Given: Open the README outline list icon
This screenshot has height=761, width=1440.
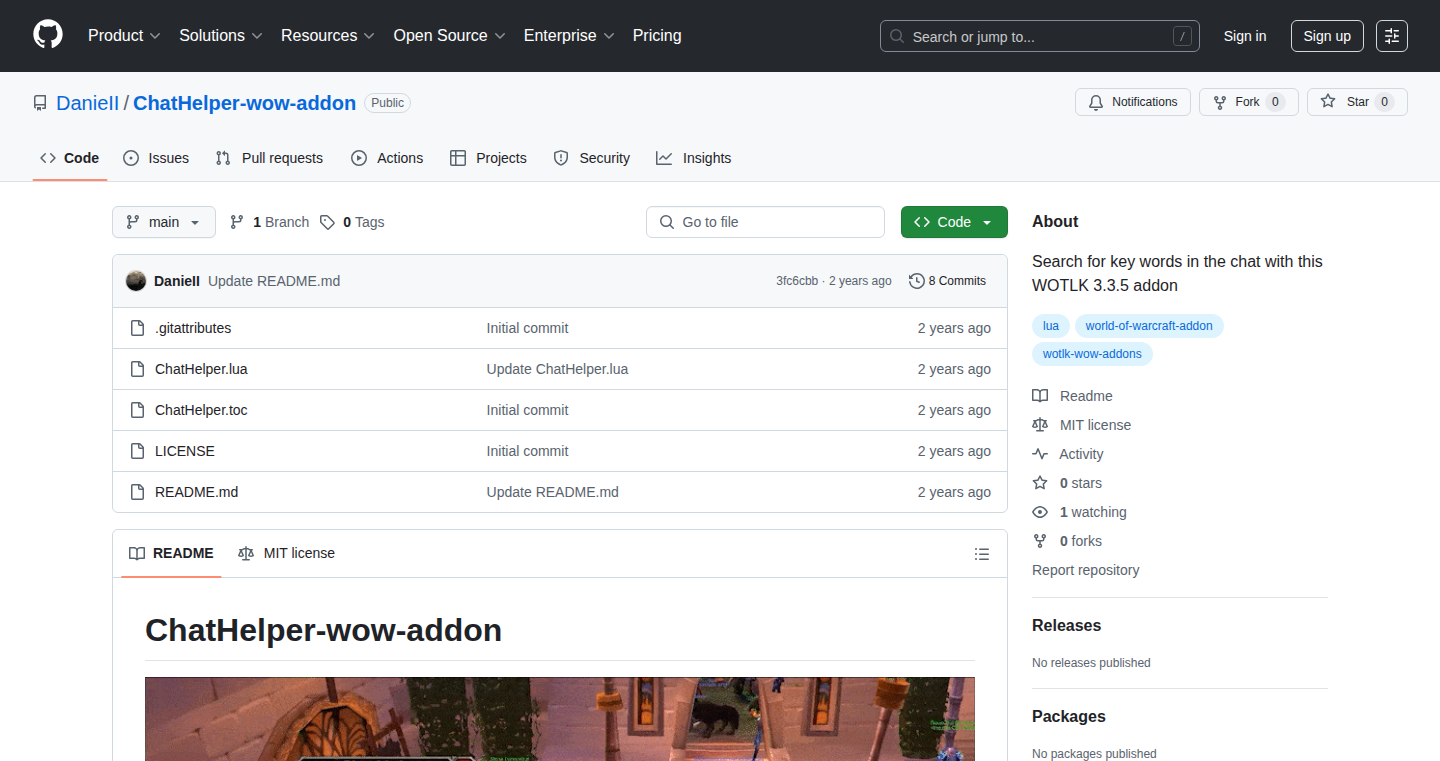Looking at the screenshot, I should (x=982, y=554).
